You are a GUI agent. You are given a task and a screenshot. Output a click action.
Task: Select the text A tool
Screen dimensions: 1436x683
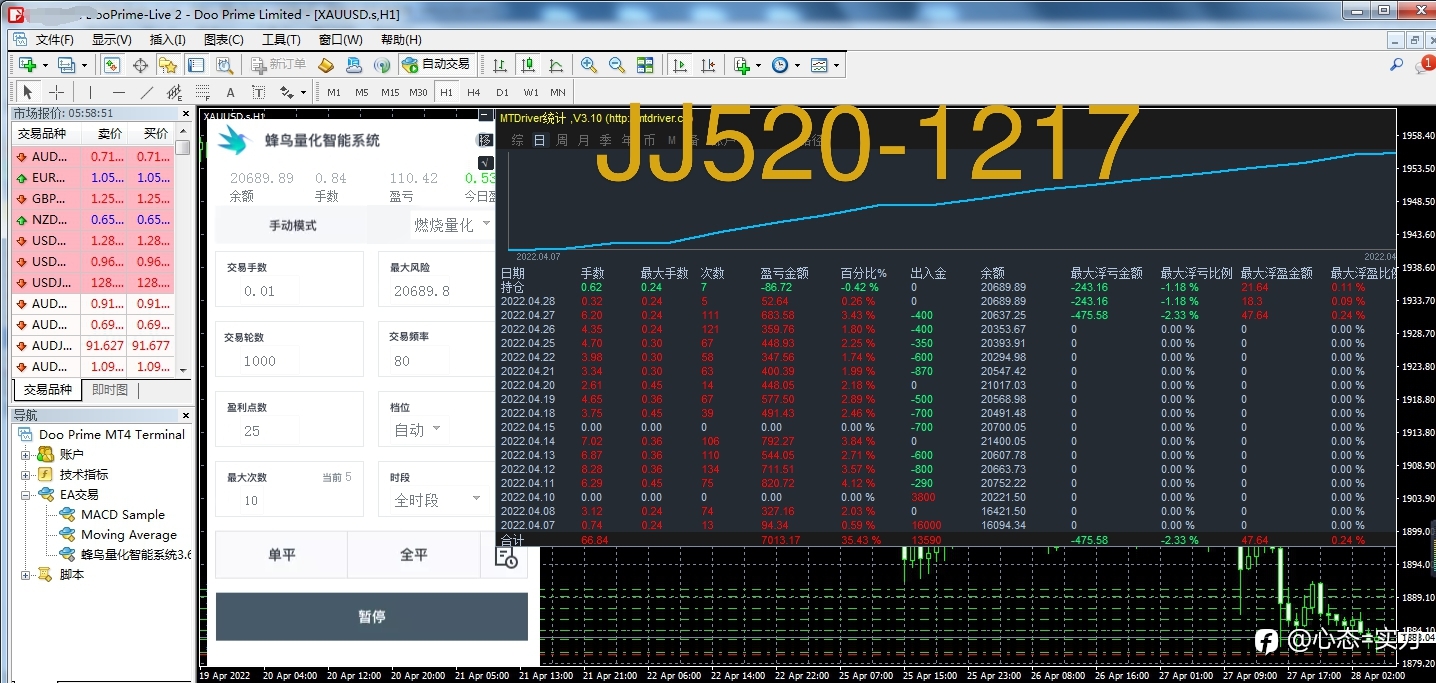[x=230, y=92]
